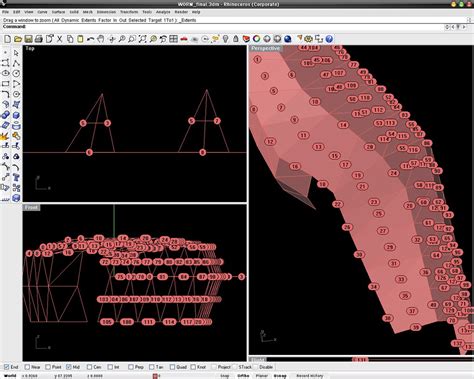
Task: Open the Surface menu
Action: click(58, 12)
